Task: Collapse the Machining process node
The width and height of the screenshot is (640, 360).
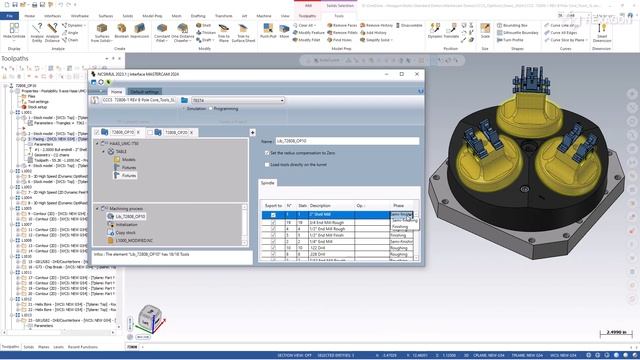Action: 98,209
